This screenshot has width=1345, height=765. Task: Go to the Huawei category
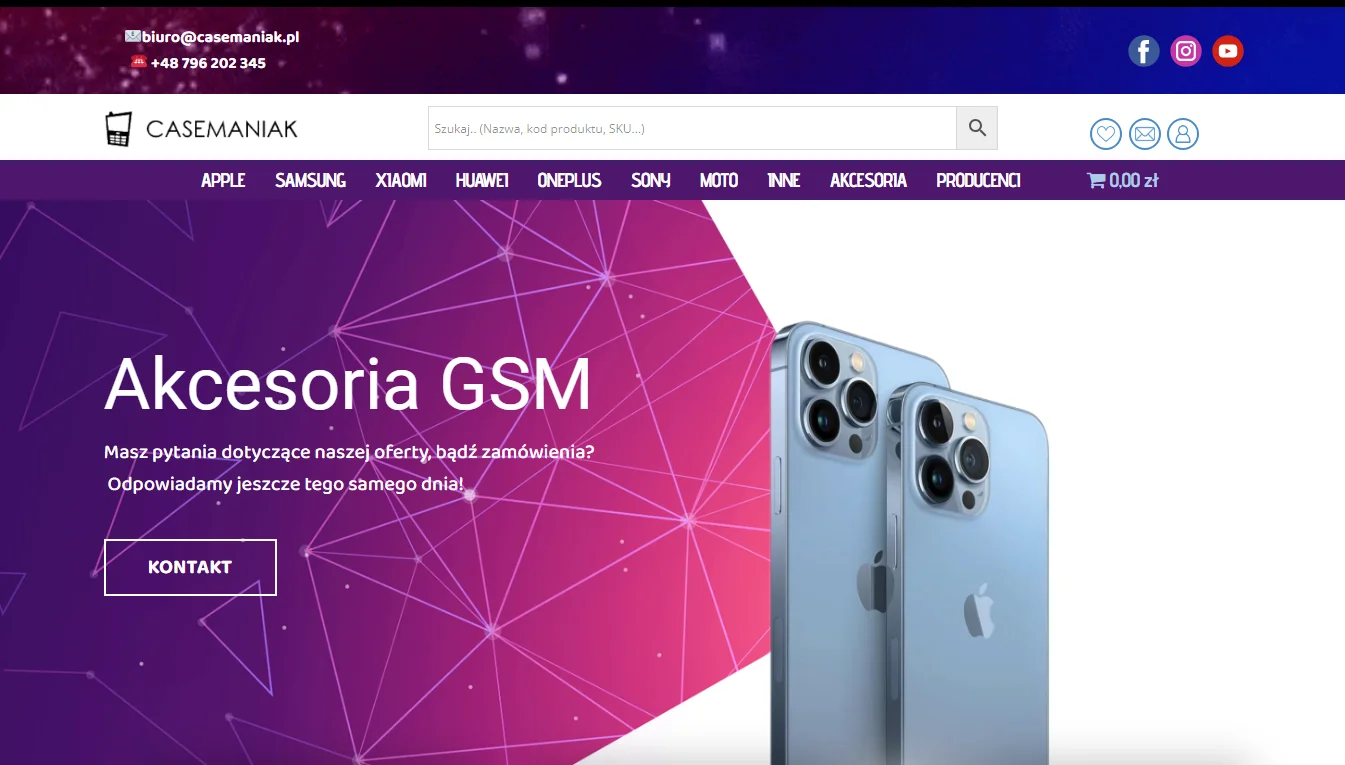click(482, 181)
